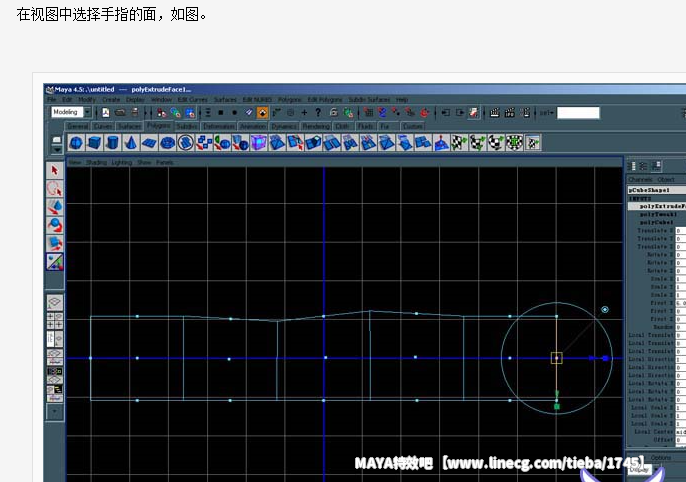Toggle select by object type mode
The width and height of the screenshot is (686, 482).
[x=175, y=113]
